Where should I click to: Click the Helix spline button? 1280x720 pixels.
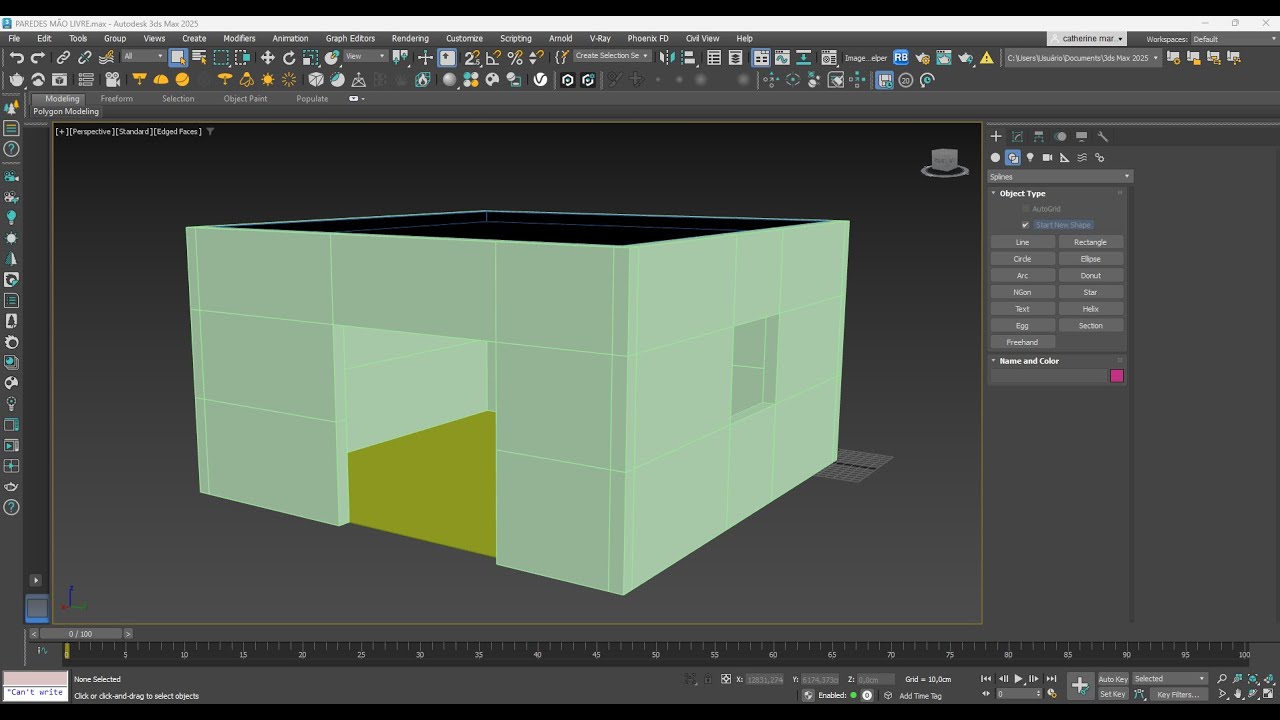pos(1090,309)
